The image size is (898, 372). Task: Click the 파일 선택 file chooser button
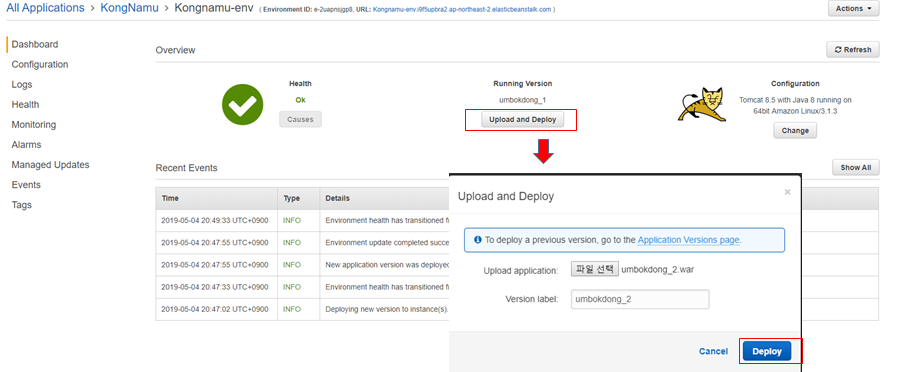(x=595, y=269)
